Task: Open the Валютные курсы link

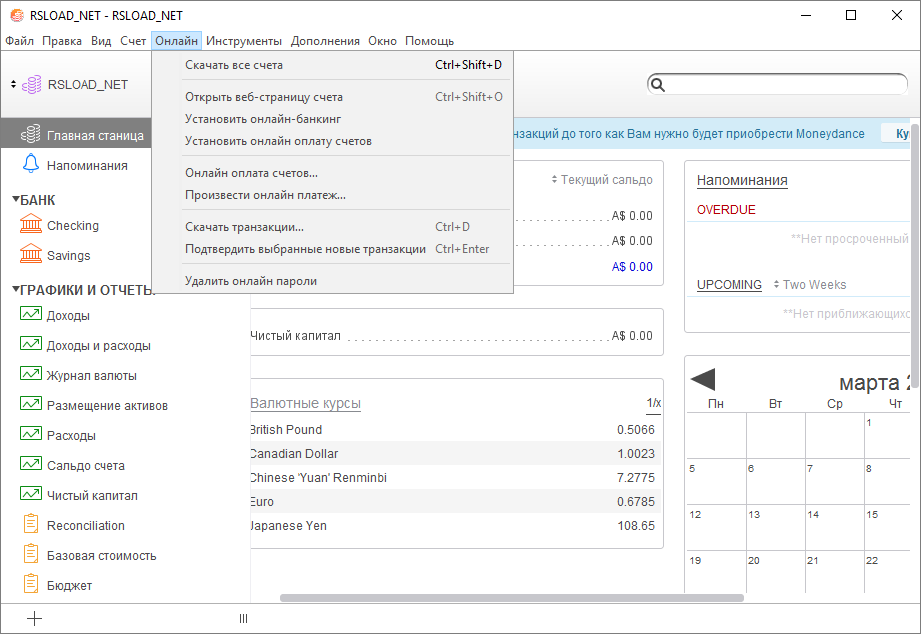Action: [305, 403]
